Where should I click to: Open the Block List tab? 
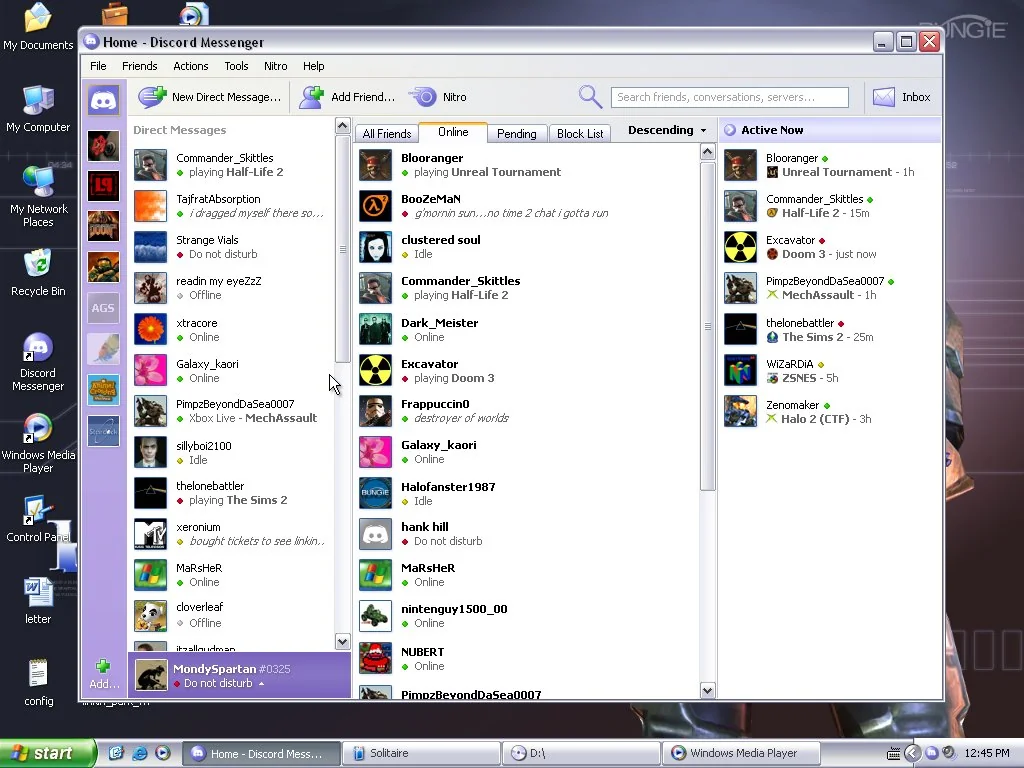pyautogui.click(x=580, y=134)
